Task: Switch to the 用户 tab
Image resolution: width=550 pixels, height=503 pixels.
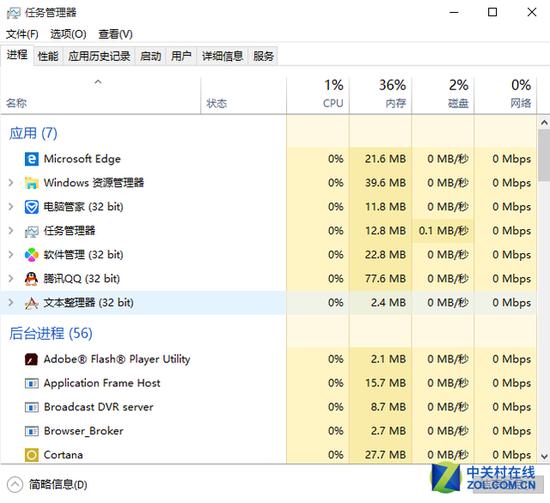Action: pyautogui.click(x=181, y=56)
